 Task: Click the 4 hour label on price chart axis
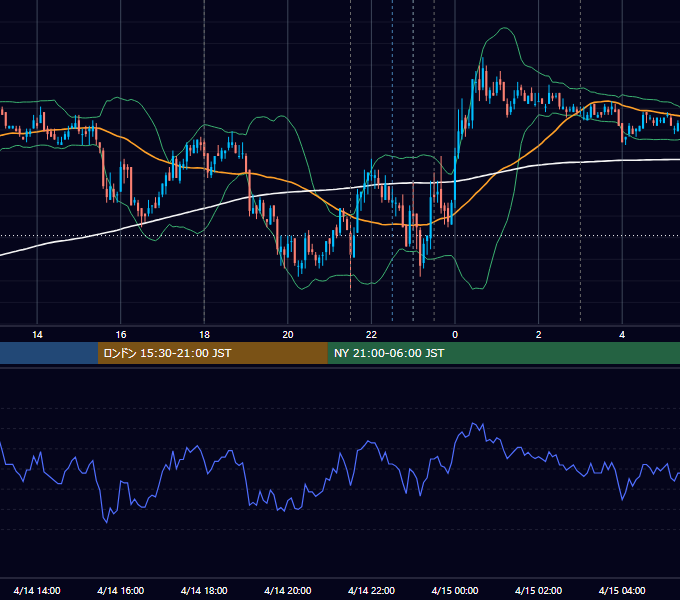(x=622, y=335)
